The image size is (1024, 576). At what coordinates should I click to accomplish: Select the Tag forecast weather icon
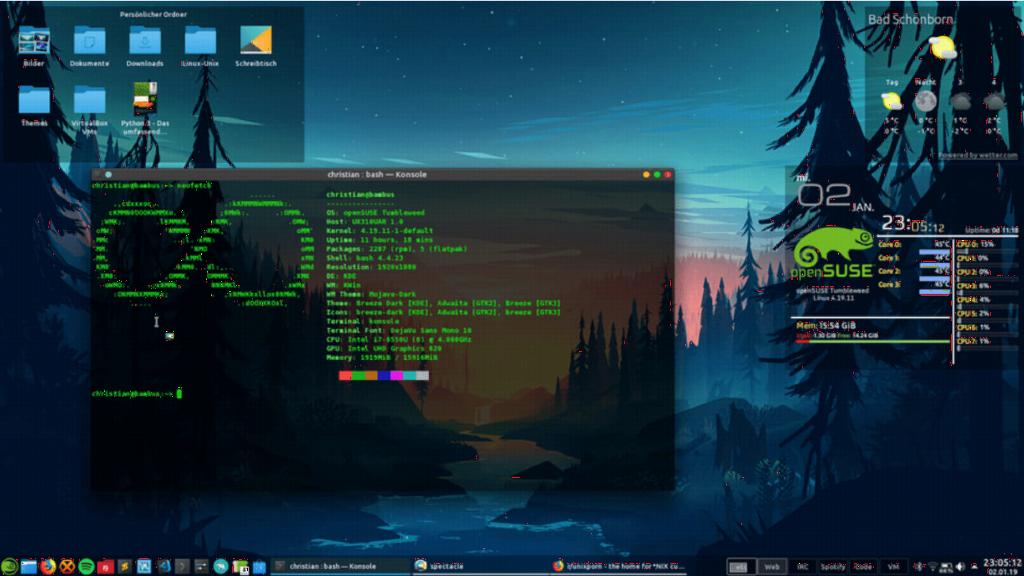891,101
